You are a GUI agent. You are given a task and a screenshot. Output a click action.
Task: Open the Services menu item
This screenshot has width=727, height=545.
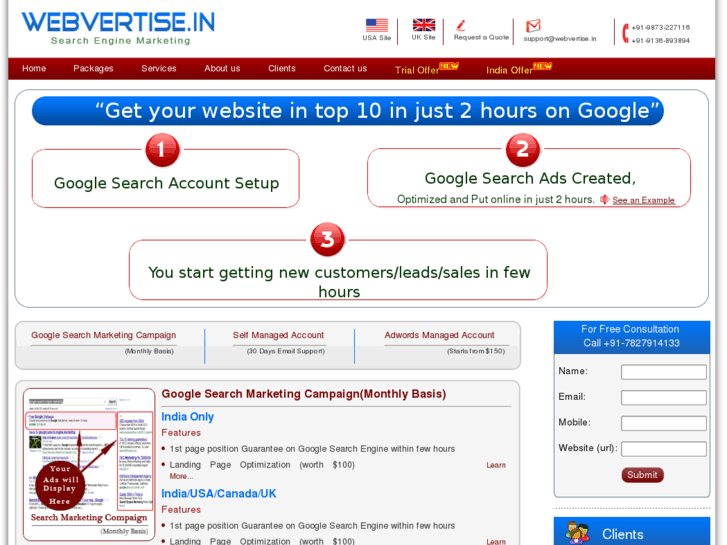[159, 68]
